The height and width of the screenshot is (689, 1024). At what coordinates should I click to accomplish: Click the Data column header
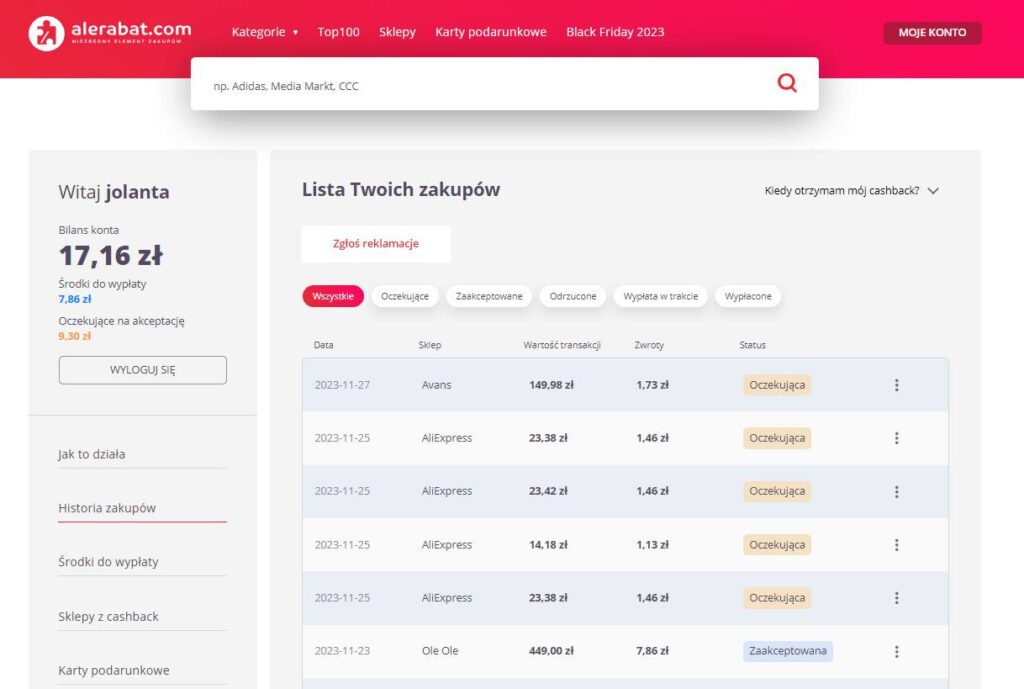(x=323, y=345)
